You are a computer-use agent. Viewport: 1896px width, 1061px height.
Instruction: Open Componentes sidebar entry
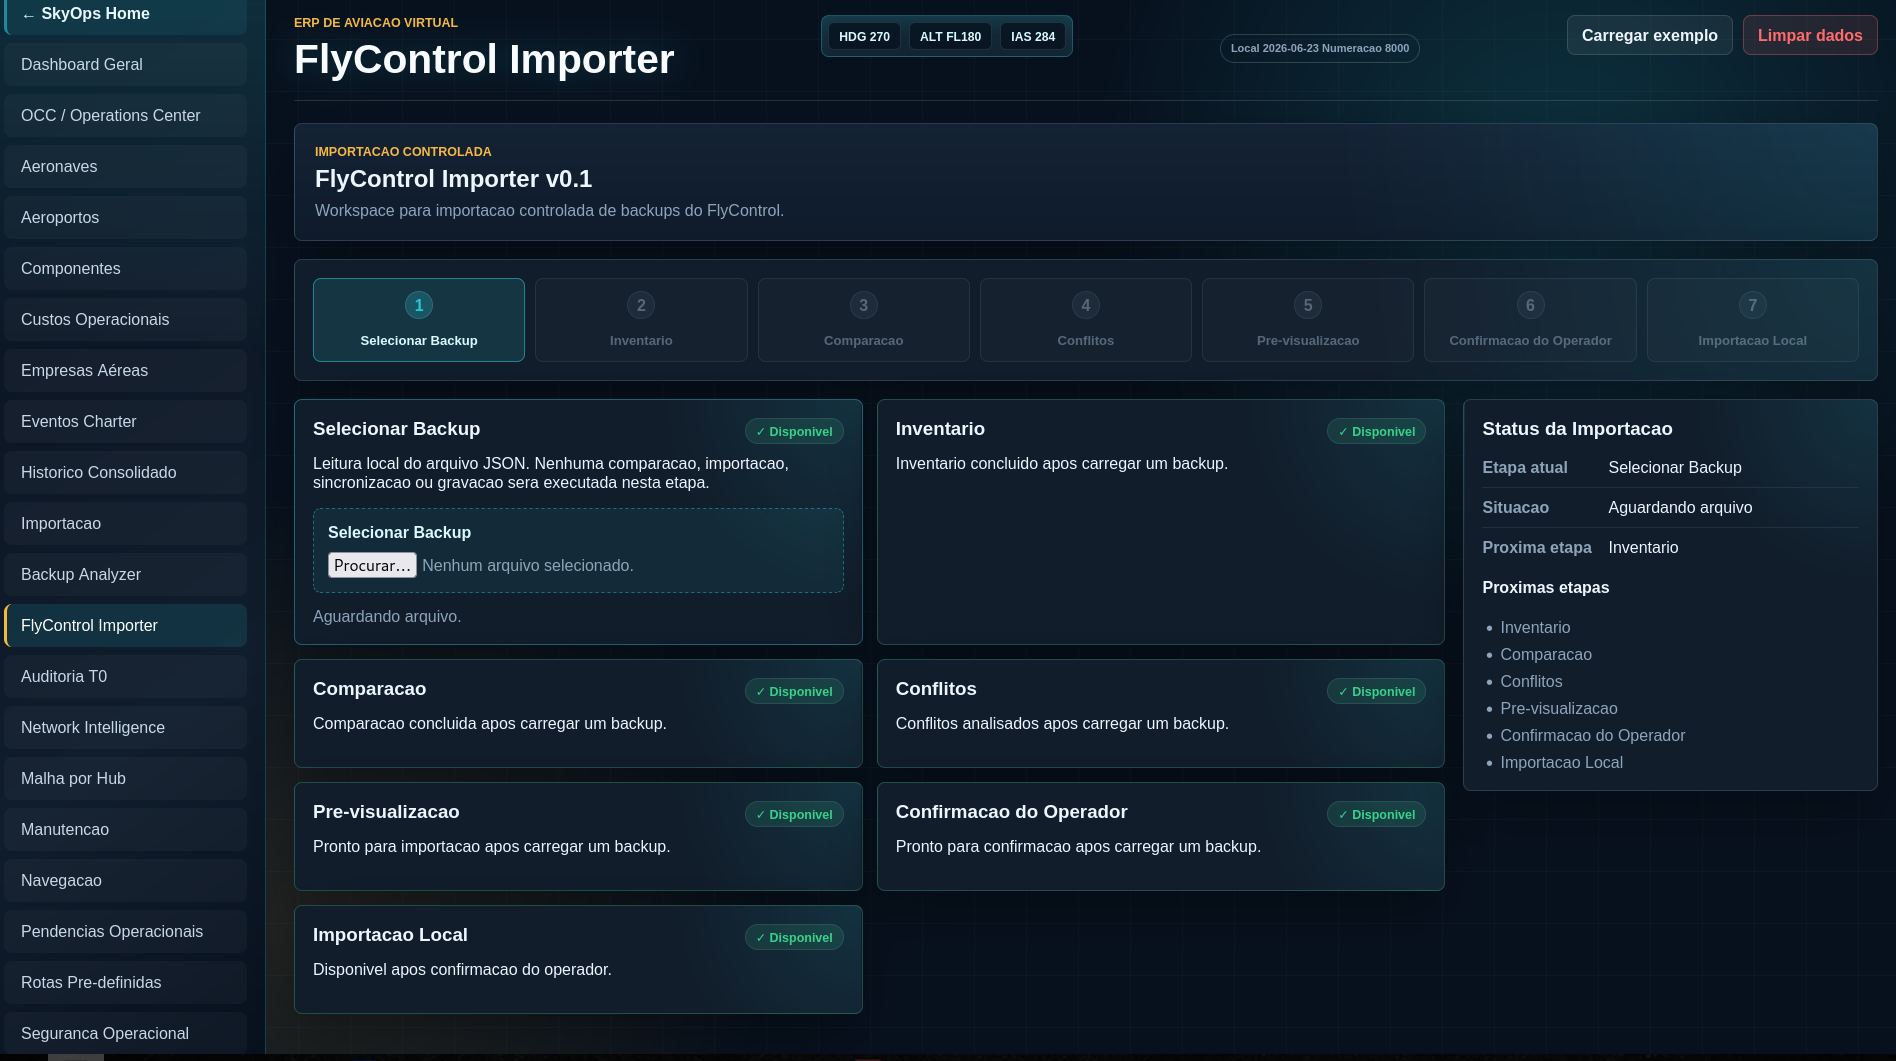coord(126,268)
